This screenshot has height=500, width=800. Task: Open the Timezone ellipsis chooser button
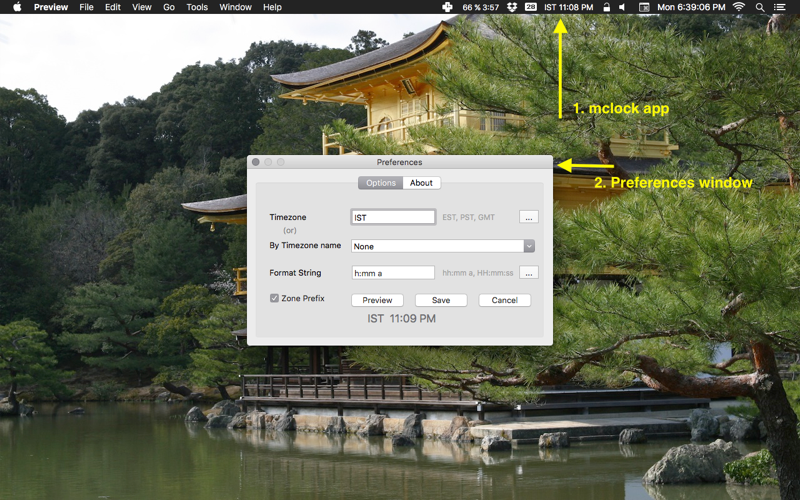tap(529, 217)
